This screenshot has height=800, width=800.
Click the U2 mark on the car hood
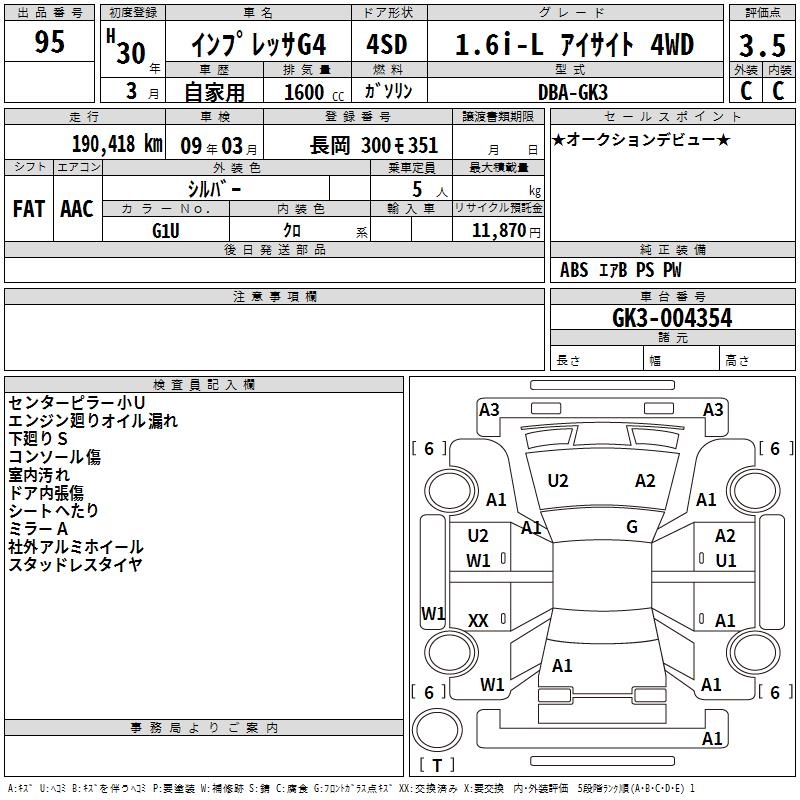[558, 481]
